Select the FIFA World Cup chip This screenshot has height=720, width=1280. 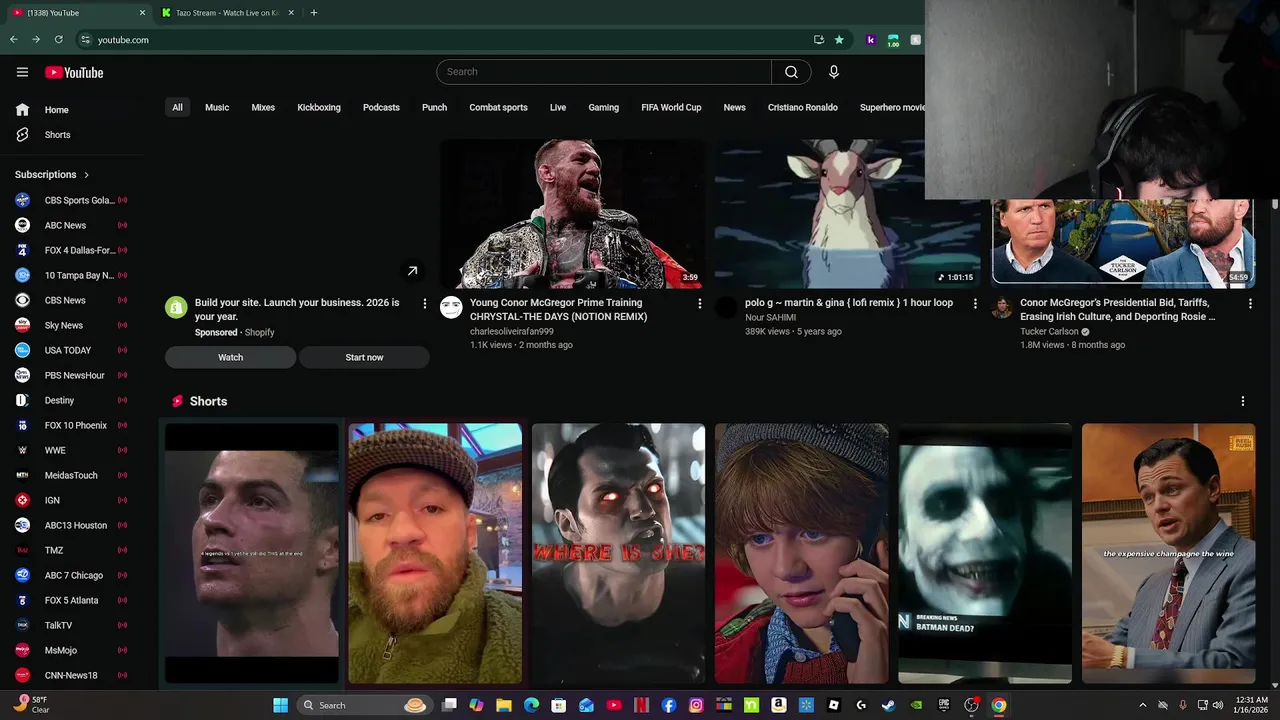click(x=671, y=107)
